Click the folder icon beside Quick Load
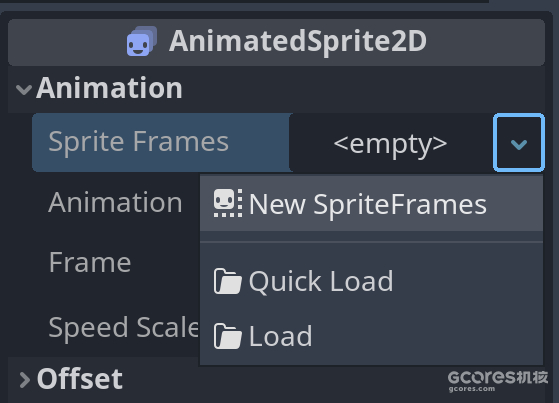 227,281
